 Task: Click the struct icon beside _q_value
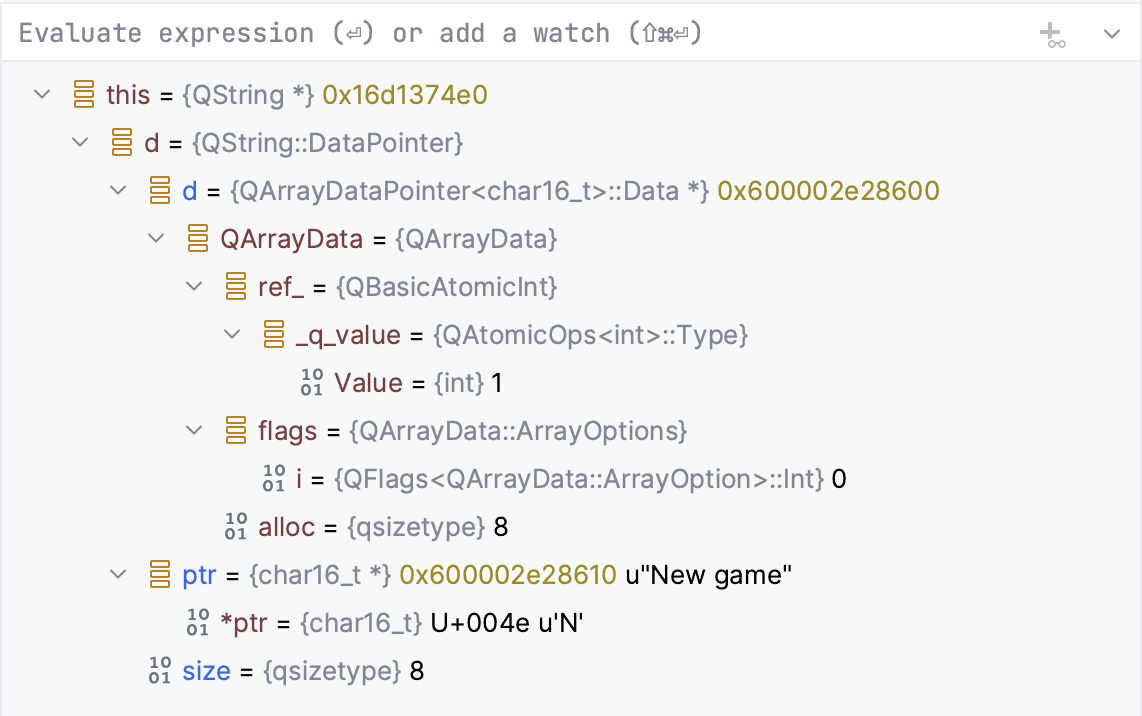click(x=274, y=334)
